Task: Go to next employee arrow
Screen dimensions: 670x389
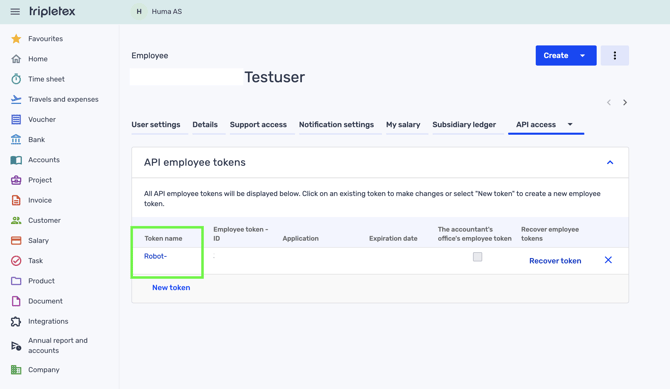Action: pos(625,103)
